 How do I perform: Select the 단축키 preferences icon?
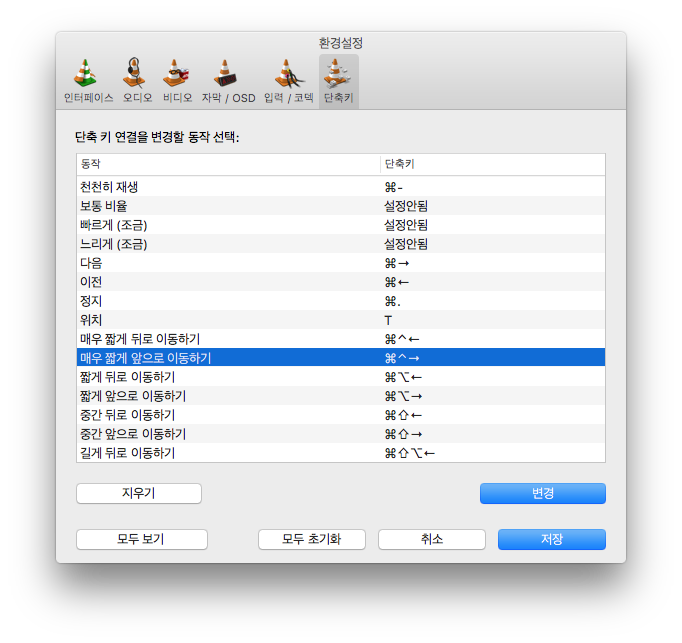pos(338,81)
